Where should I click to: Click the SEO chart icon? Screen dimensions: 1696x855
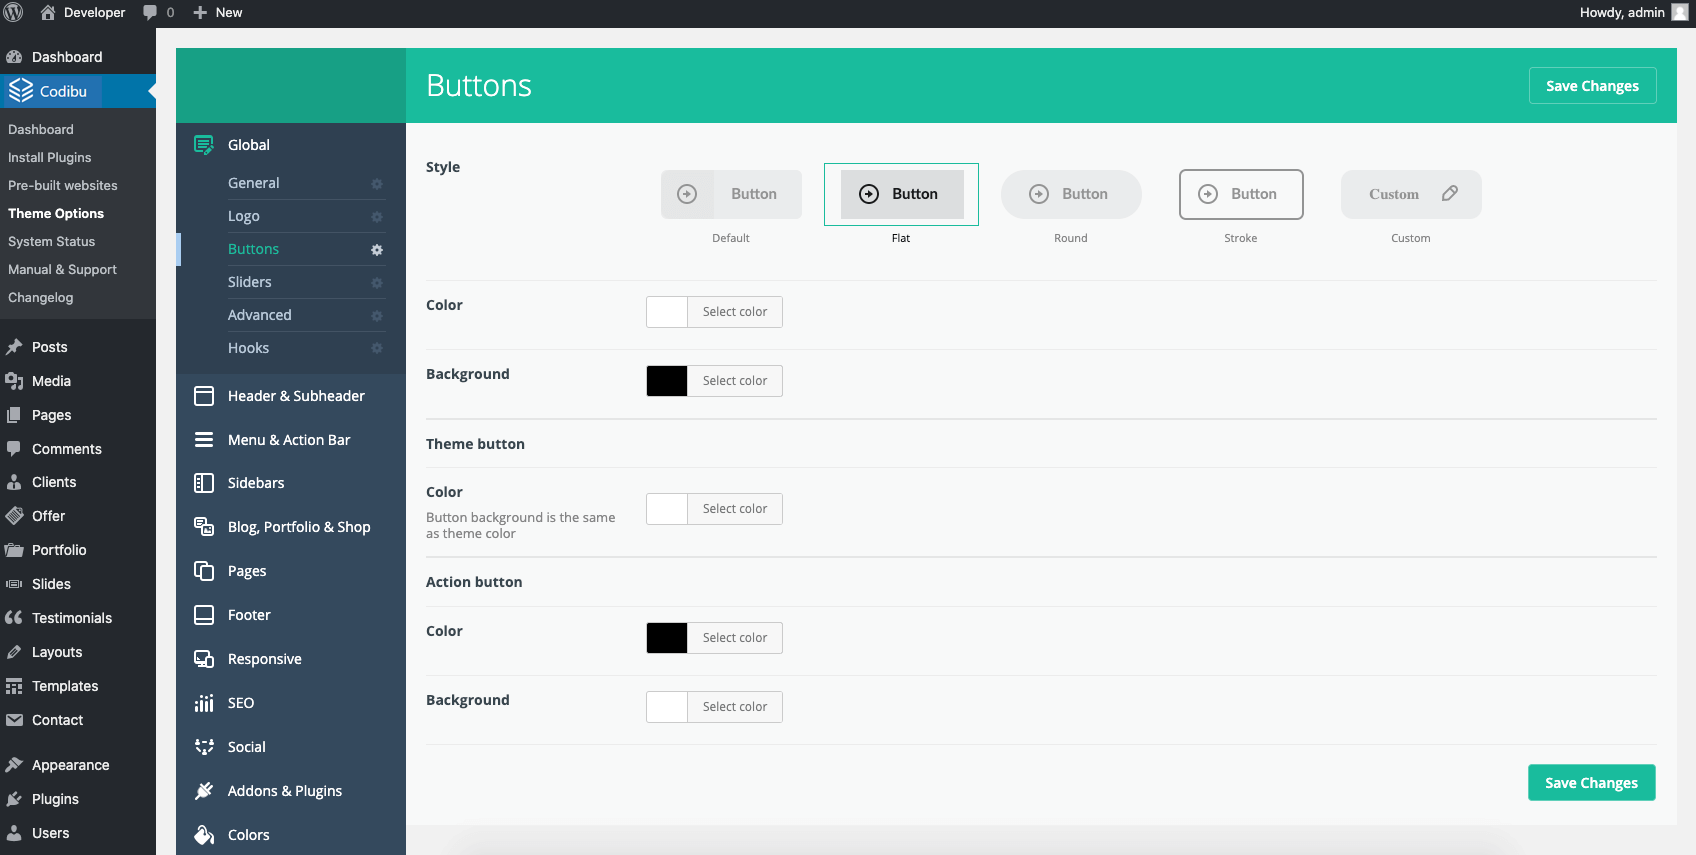point(204,703)
